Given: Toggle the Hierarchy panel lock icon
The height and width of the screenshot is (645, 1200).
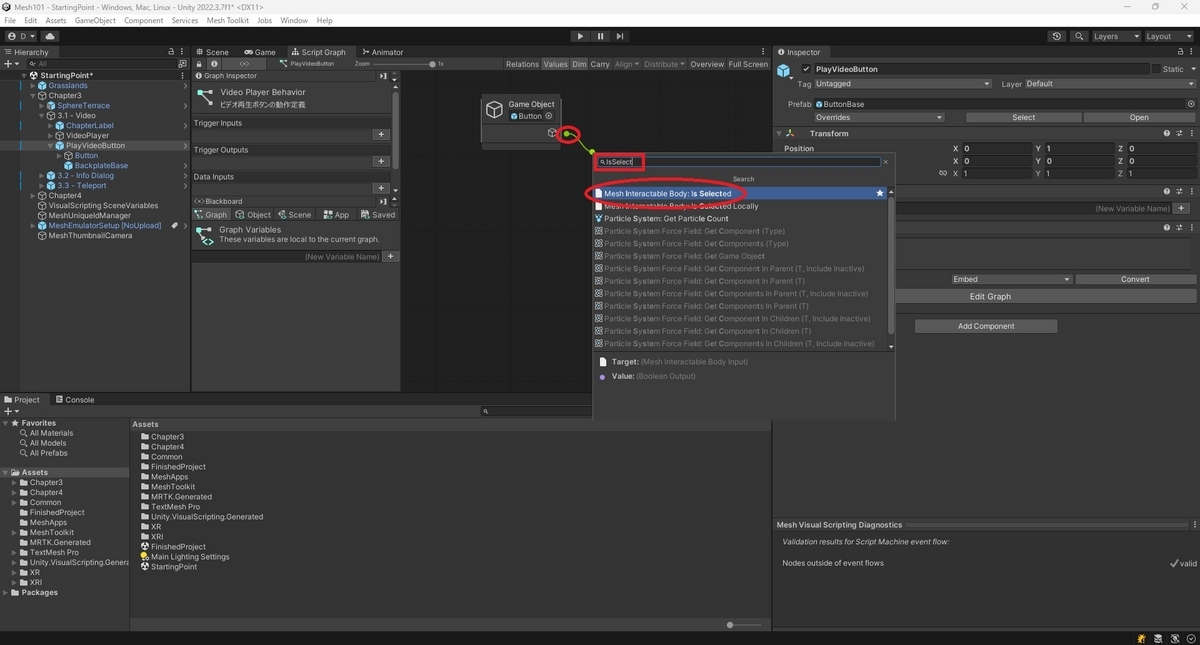Looking at the screenshot, I should point(172,52).
